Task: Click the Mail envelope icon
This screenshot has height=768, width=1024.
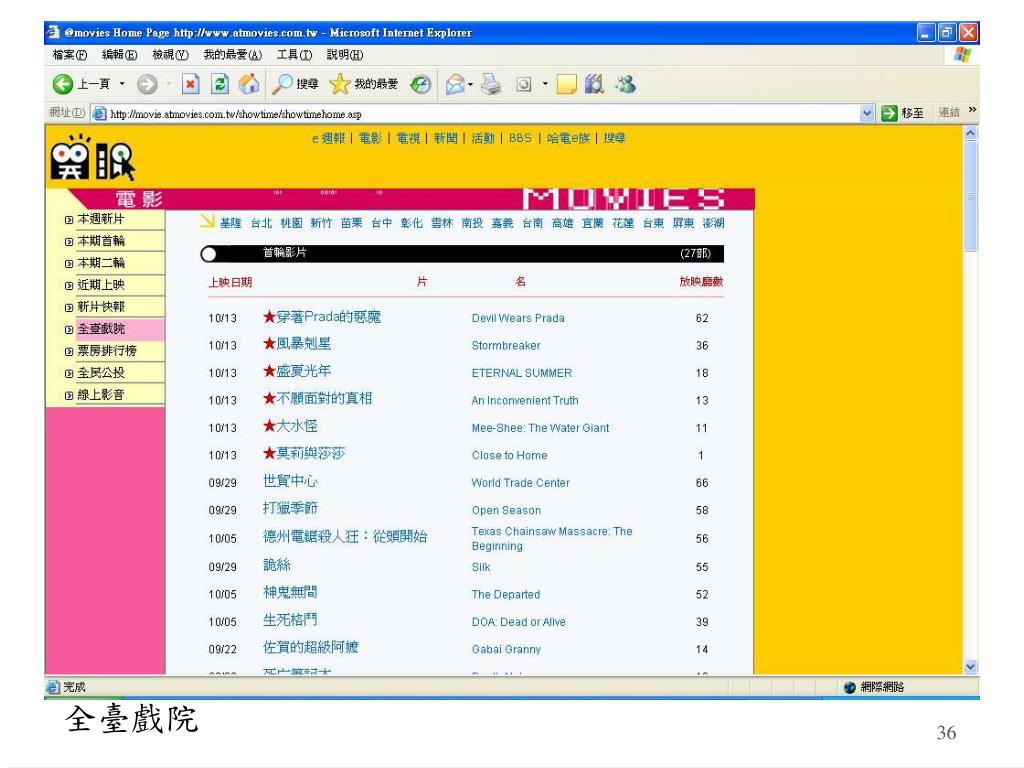Action: [x=455, y=84]
